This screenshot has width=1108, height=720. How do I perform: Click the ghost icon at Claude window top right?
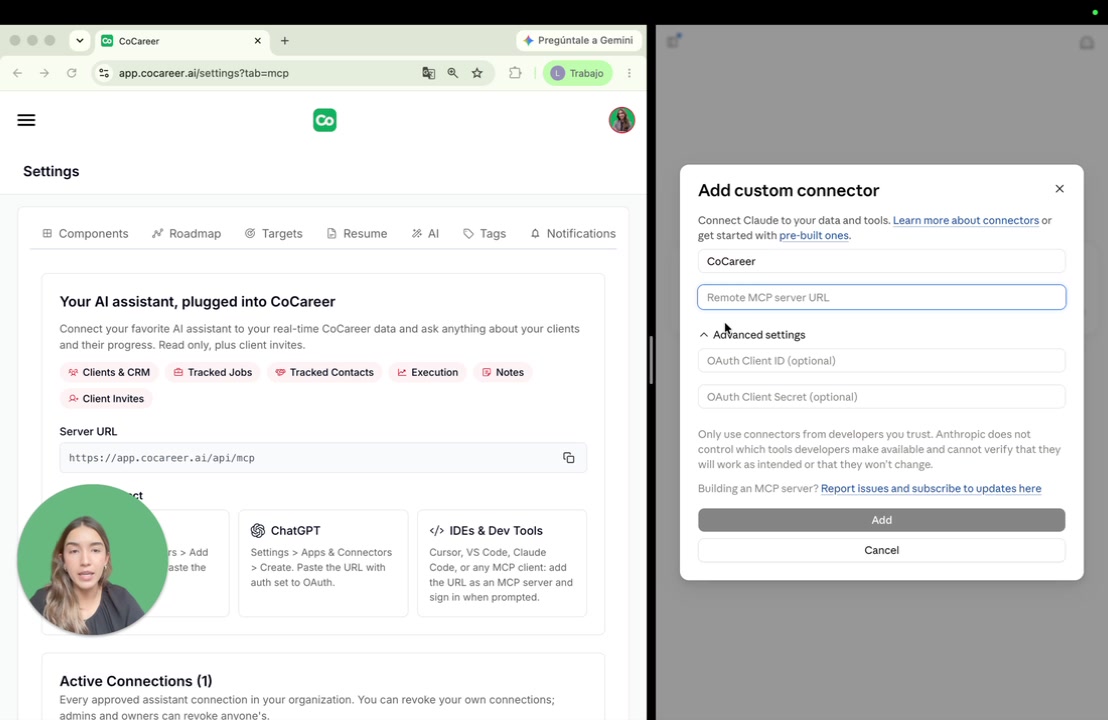click(1087, 43)
